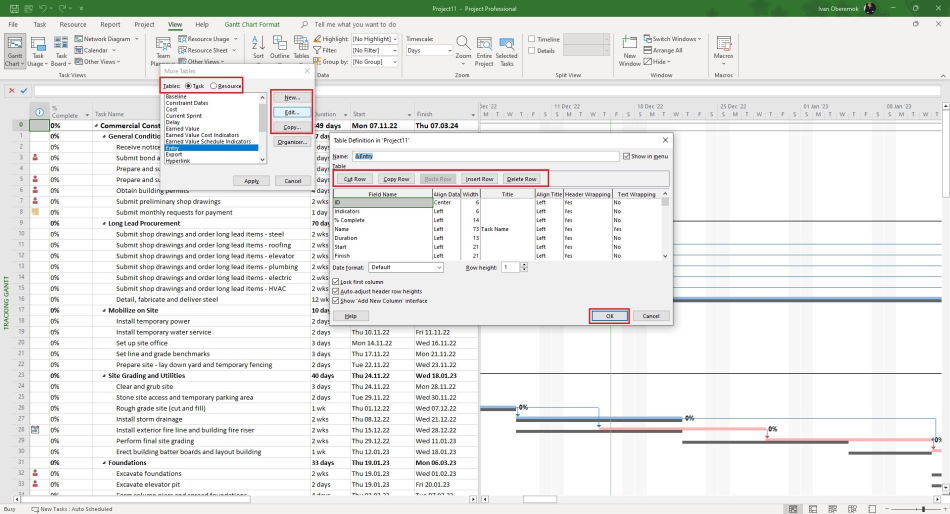Open the Task ribbon tab
Viewport: 950px width, 514px height.
(x=39, y=24)
